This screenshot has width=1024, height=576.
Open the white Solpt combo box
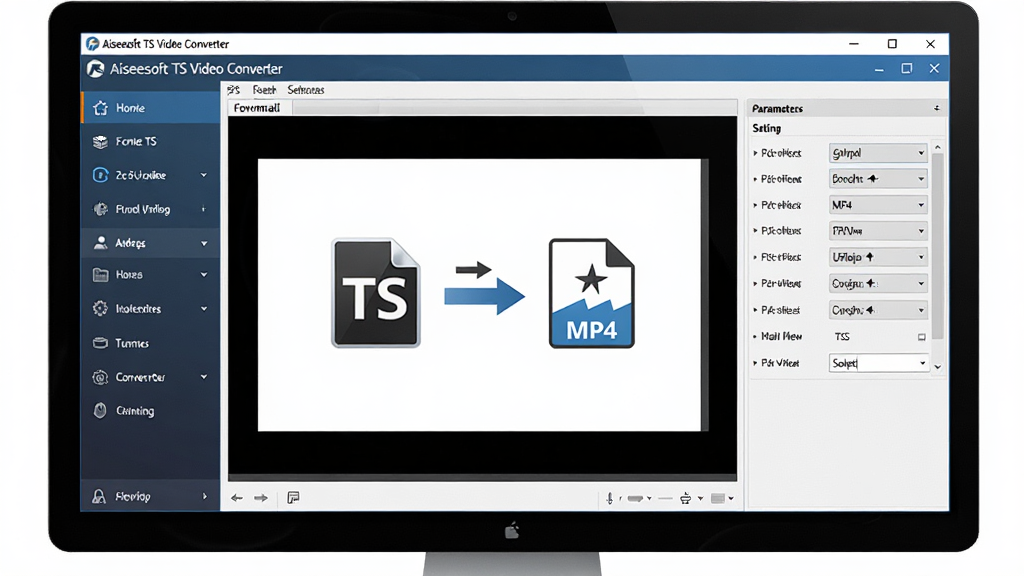tap(878, 363)
